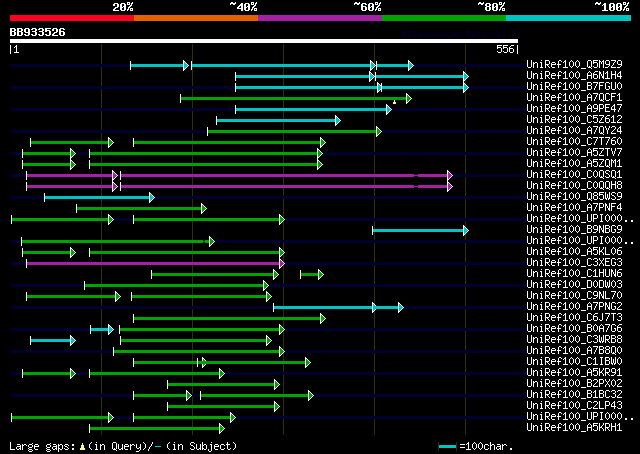Select the UniRef100_C0QSQ1 label

click(574, 174)
